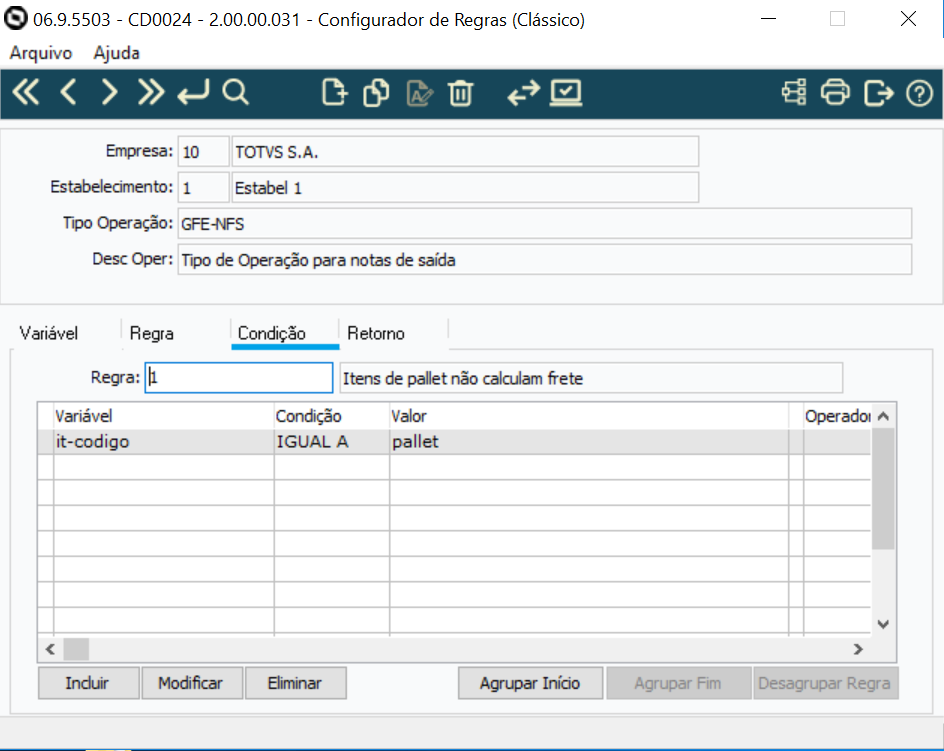The height and width of the screenshot is (751, 944).
Task: Go to first record using double-left arrow
Action: pos(26,93)
